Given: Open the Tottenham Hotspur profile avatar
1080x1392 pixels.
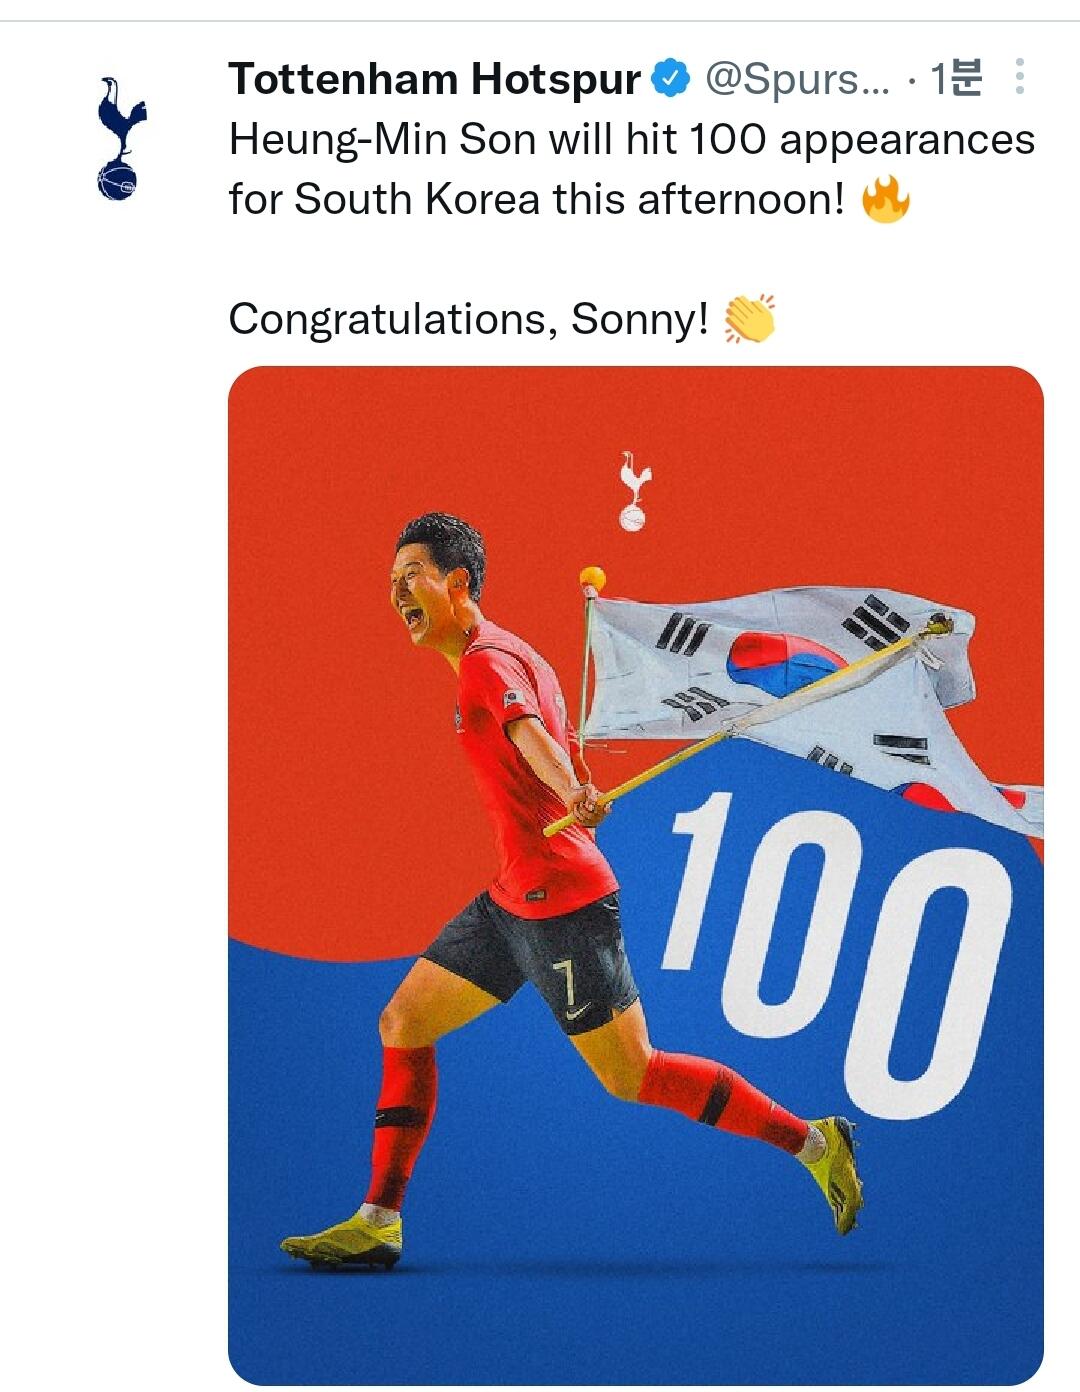Looking at the screenshot, I should click(121, 139).
